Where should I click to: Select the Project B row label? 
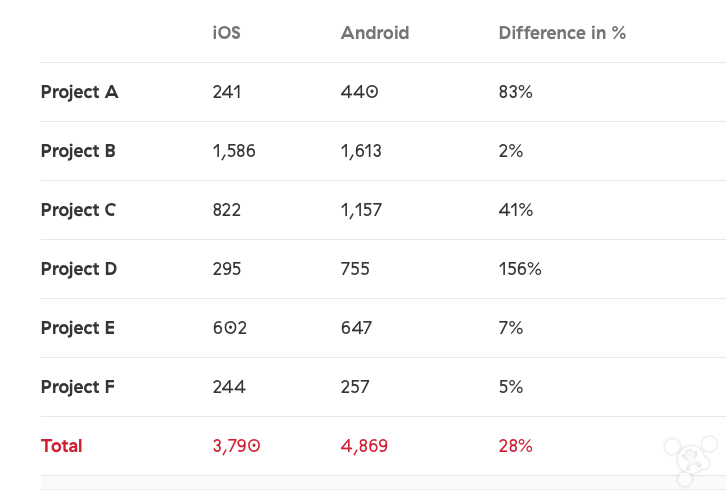[78, 151]
